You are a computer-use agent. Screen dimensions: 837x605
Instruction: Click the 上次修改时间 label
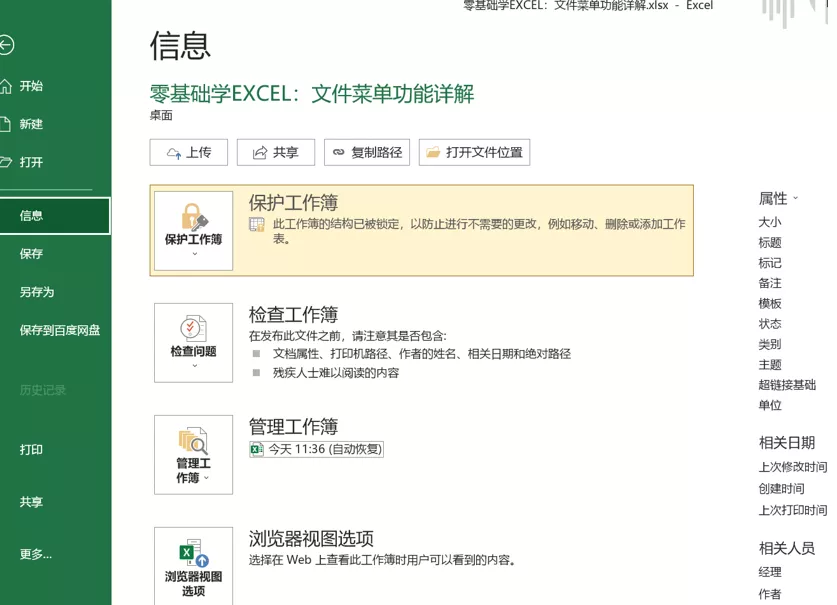[x=793, y=467]
